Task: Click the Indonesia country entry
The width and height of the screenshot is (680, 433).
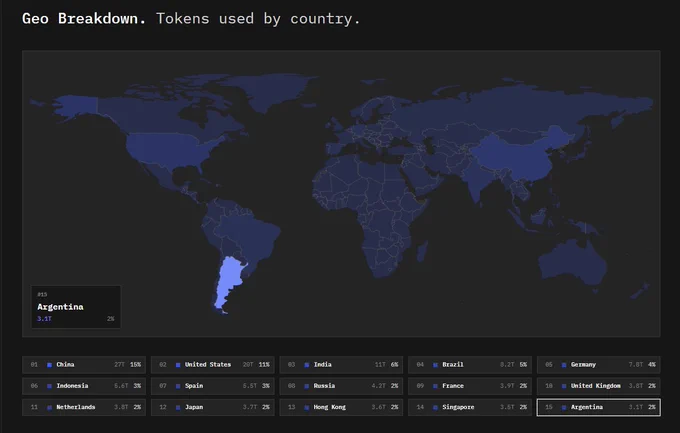Action: click(x=84, y=386)
